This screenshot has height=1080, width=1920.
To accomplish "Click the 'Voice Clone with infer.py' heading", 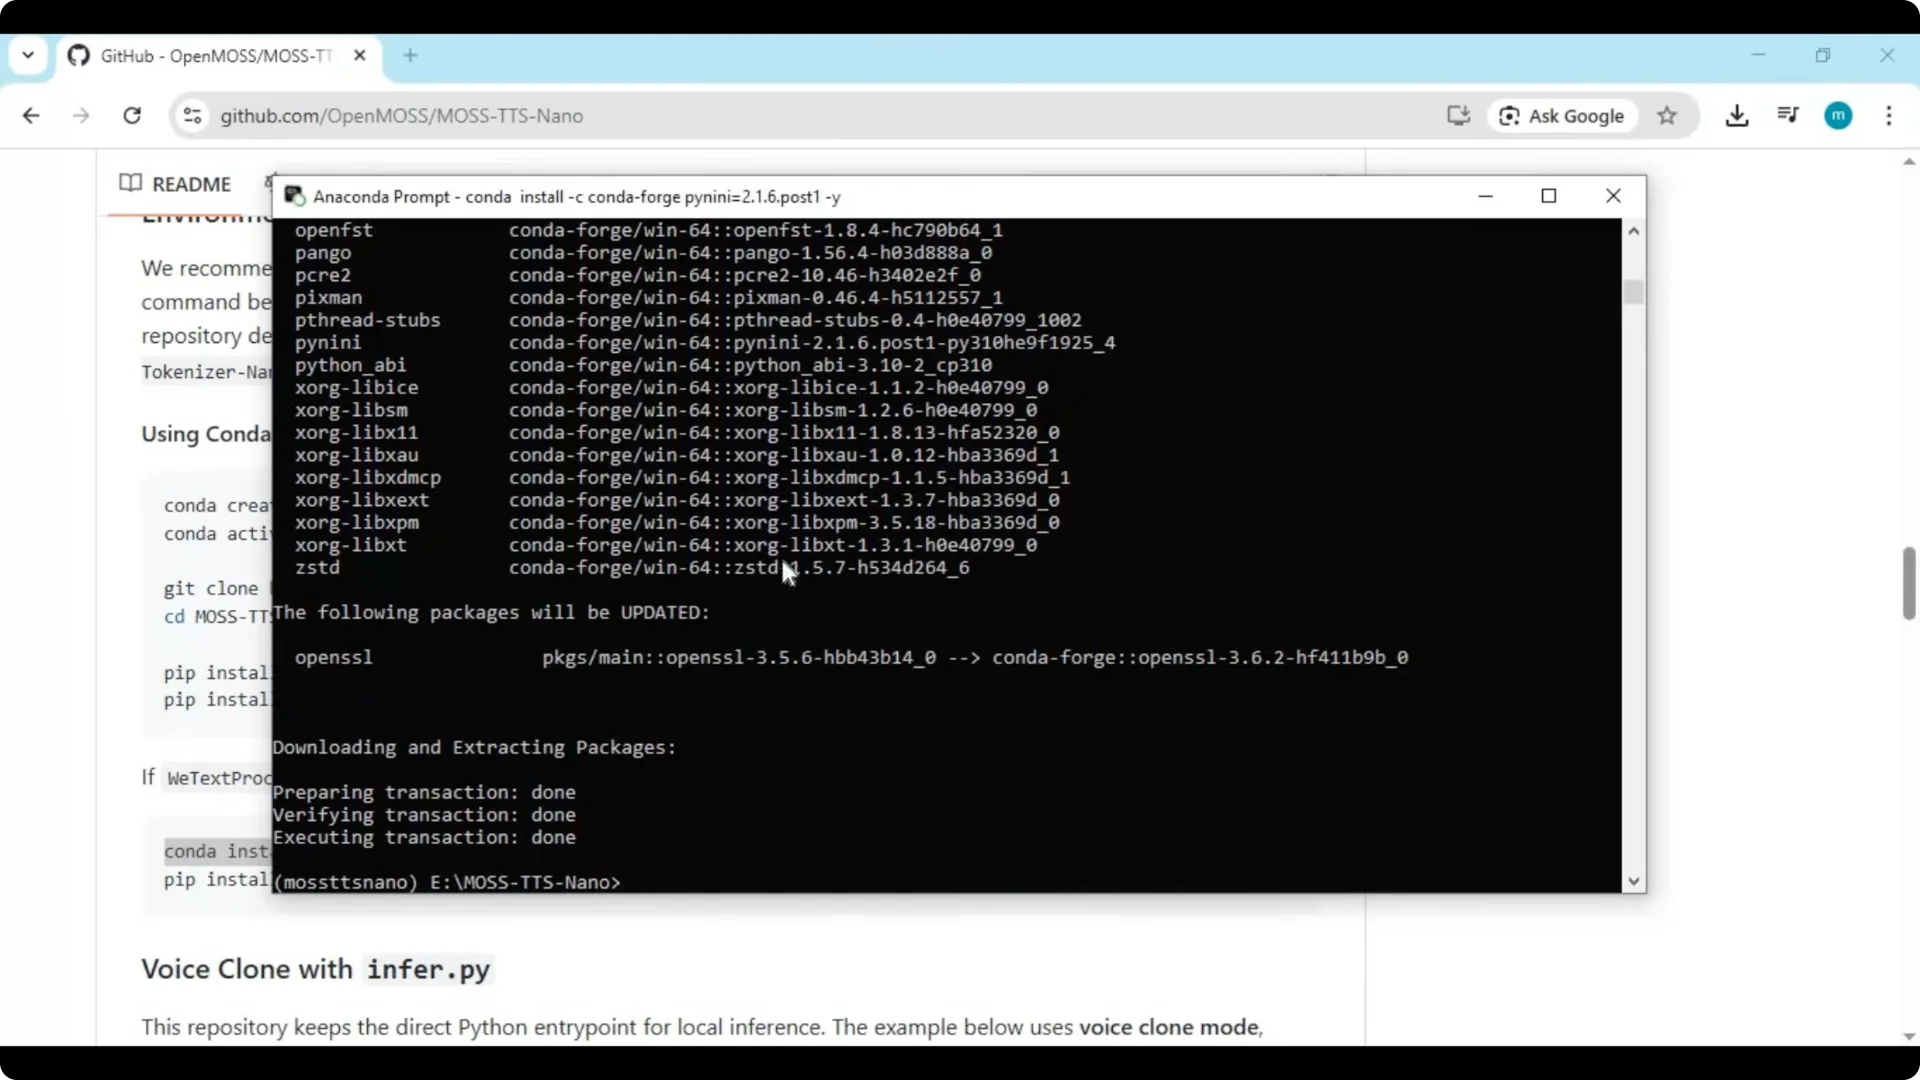I will [316, 969].
